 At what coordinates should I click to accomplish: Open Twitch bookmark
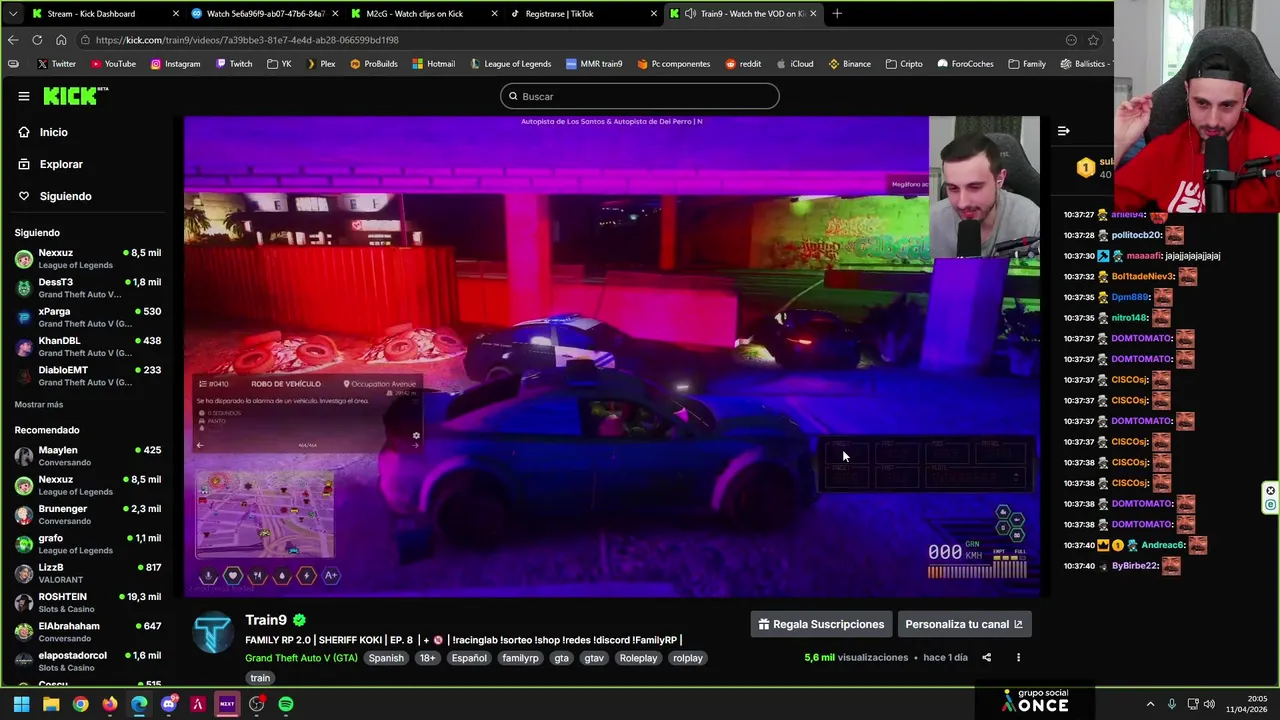click(234, 64)
